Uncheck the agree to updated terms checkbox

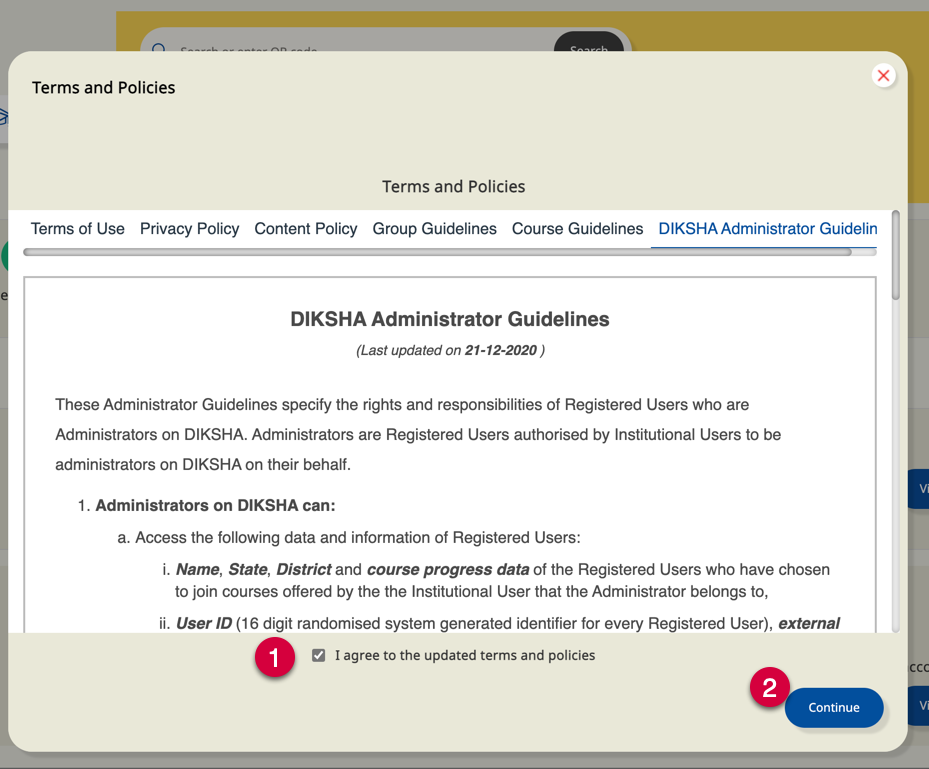[319, 656]
